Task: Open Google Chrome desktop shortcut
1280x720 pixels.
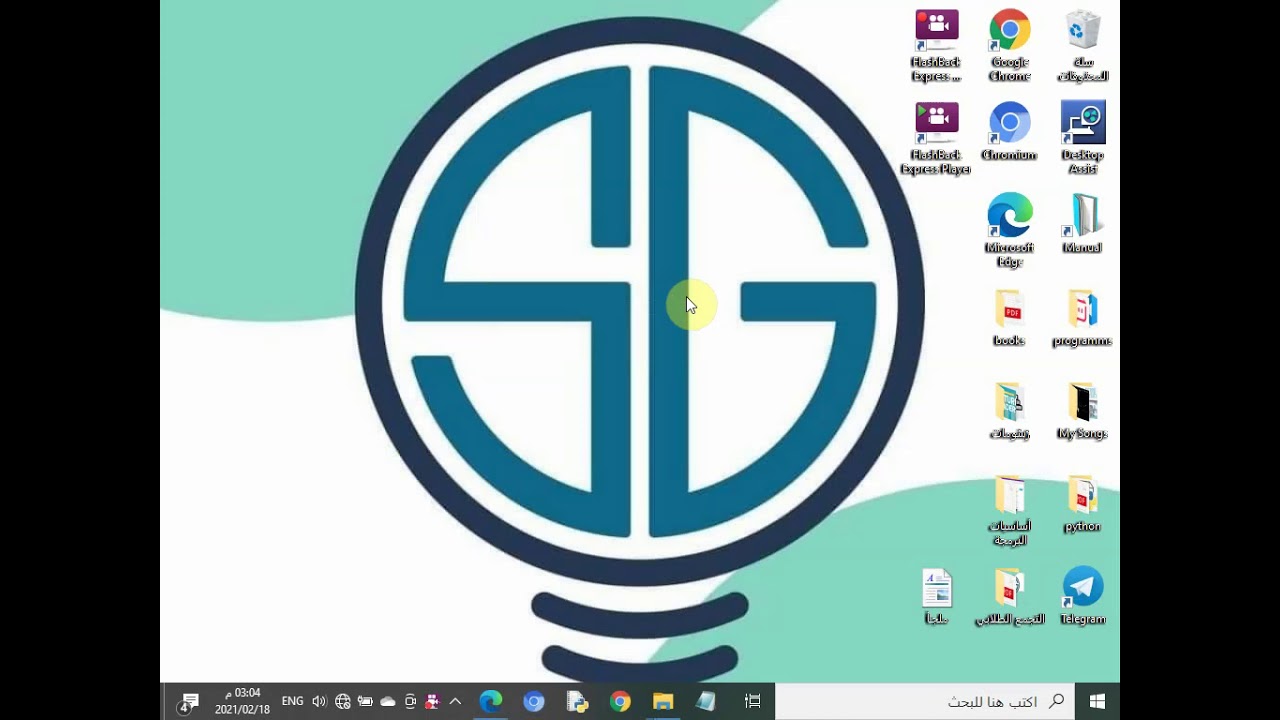Action: [1009, 47]
